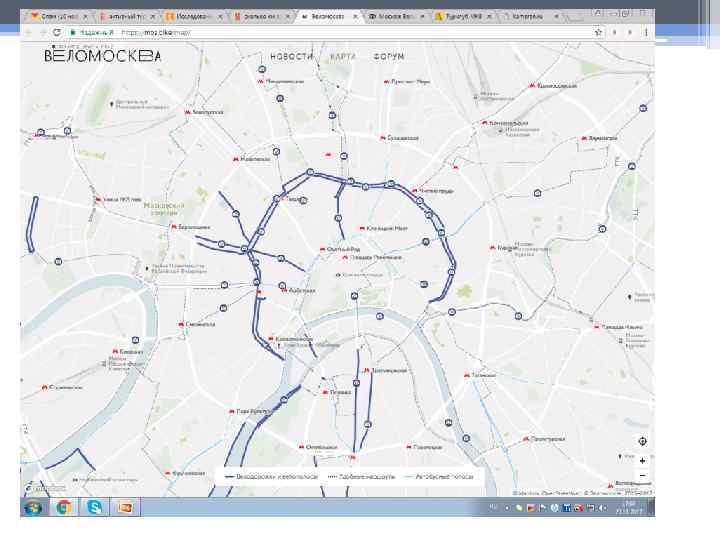This screenshot has width=720, height=540.
Task: Select the Пролетарская metro marker
Action: pyautogui.click(x=526, y=439)
